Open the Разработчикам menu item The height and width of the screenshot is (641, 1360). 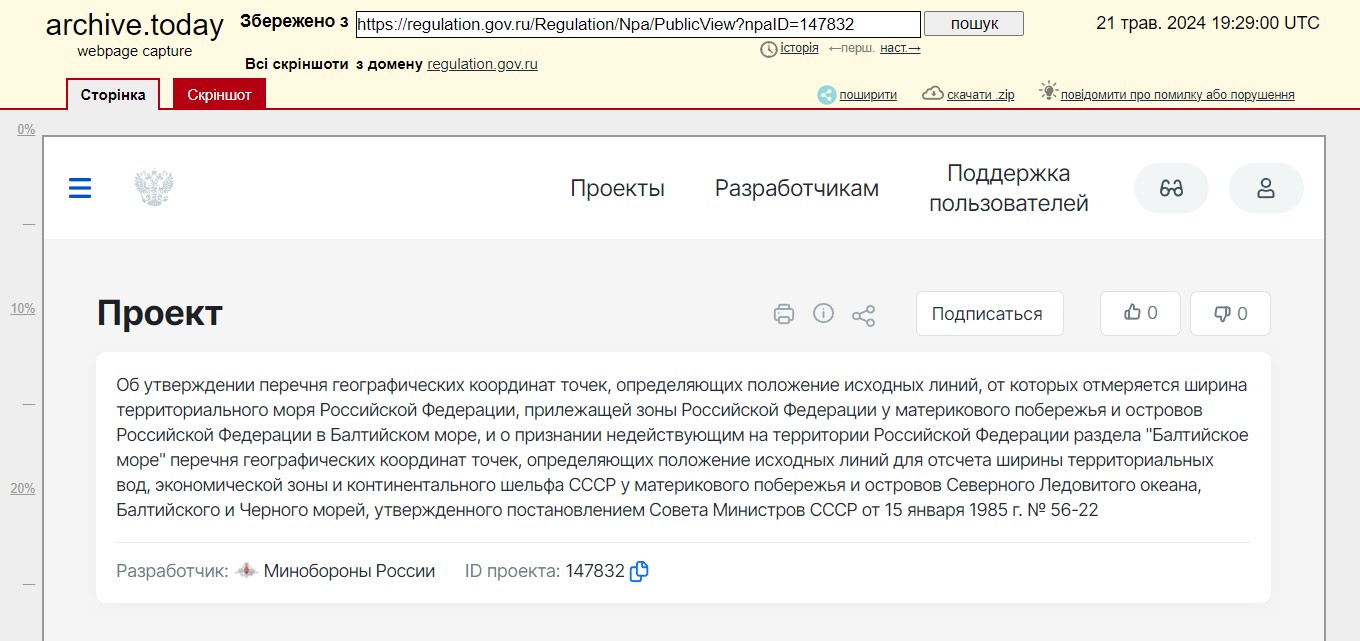click(796, 188)
